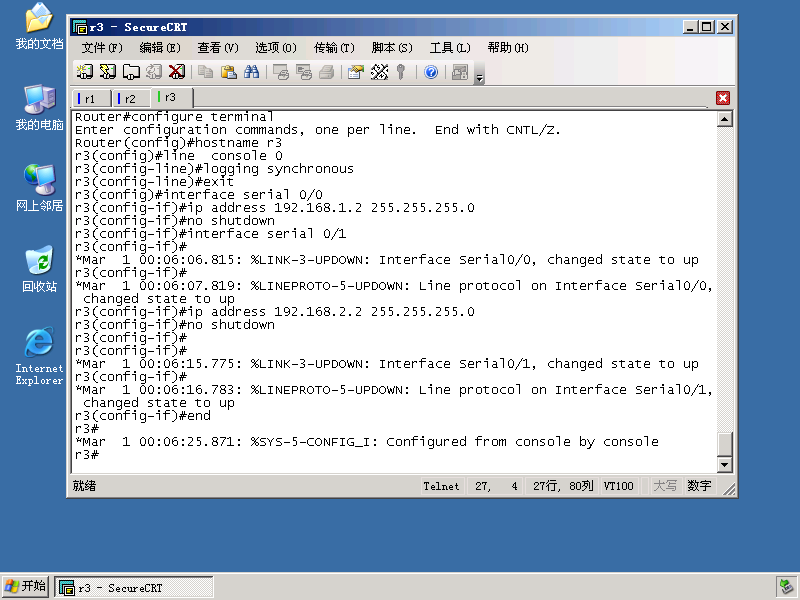Open the 编辑(E) menu
The image size is (800, 600).
(x=160, y=48)
